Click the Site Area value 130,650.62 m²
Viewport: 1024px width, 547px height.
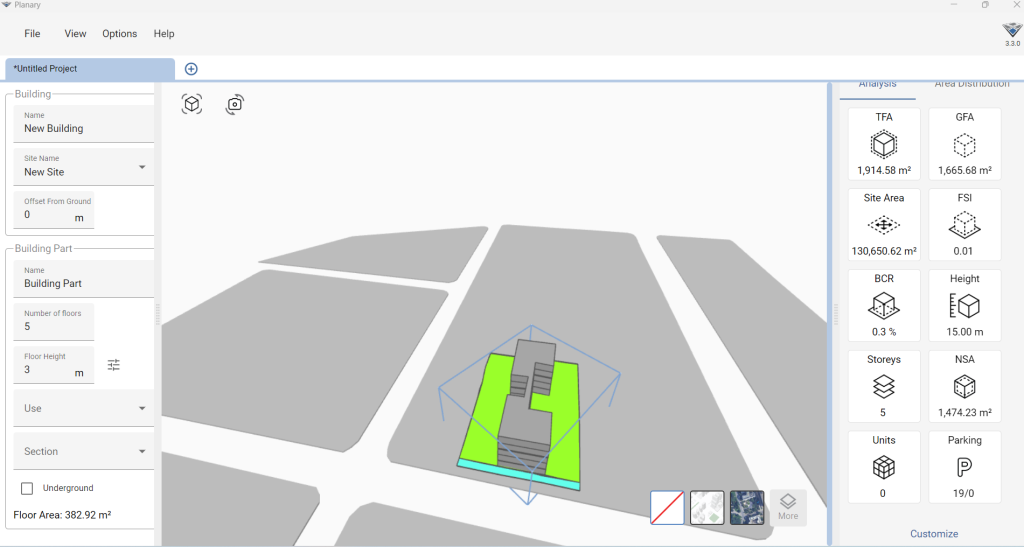[x=884, y=251]
